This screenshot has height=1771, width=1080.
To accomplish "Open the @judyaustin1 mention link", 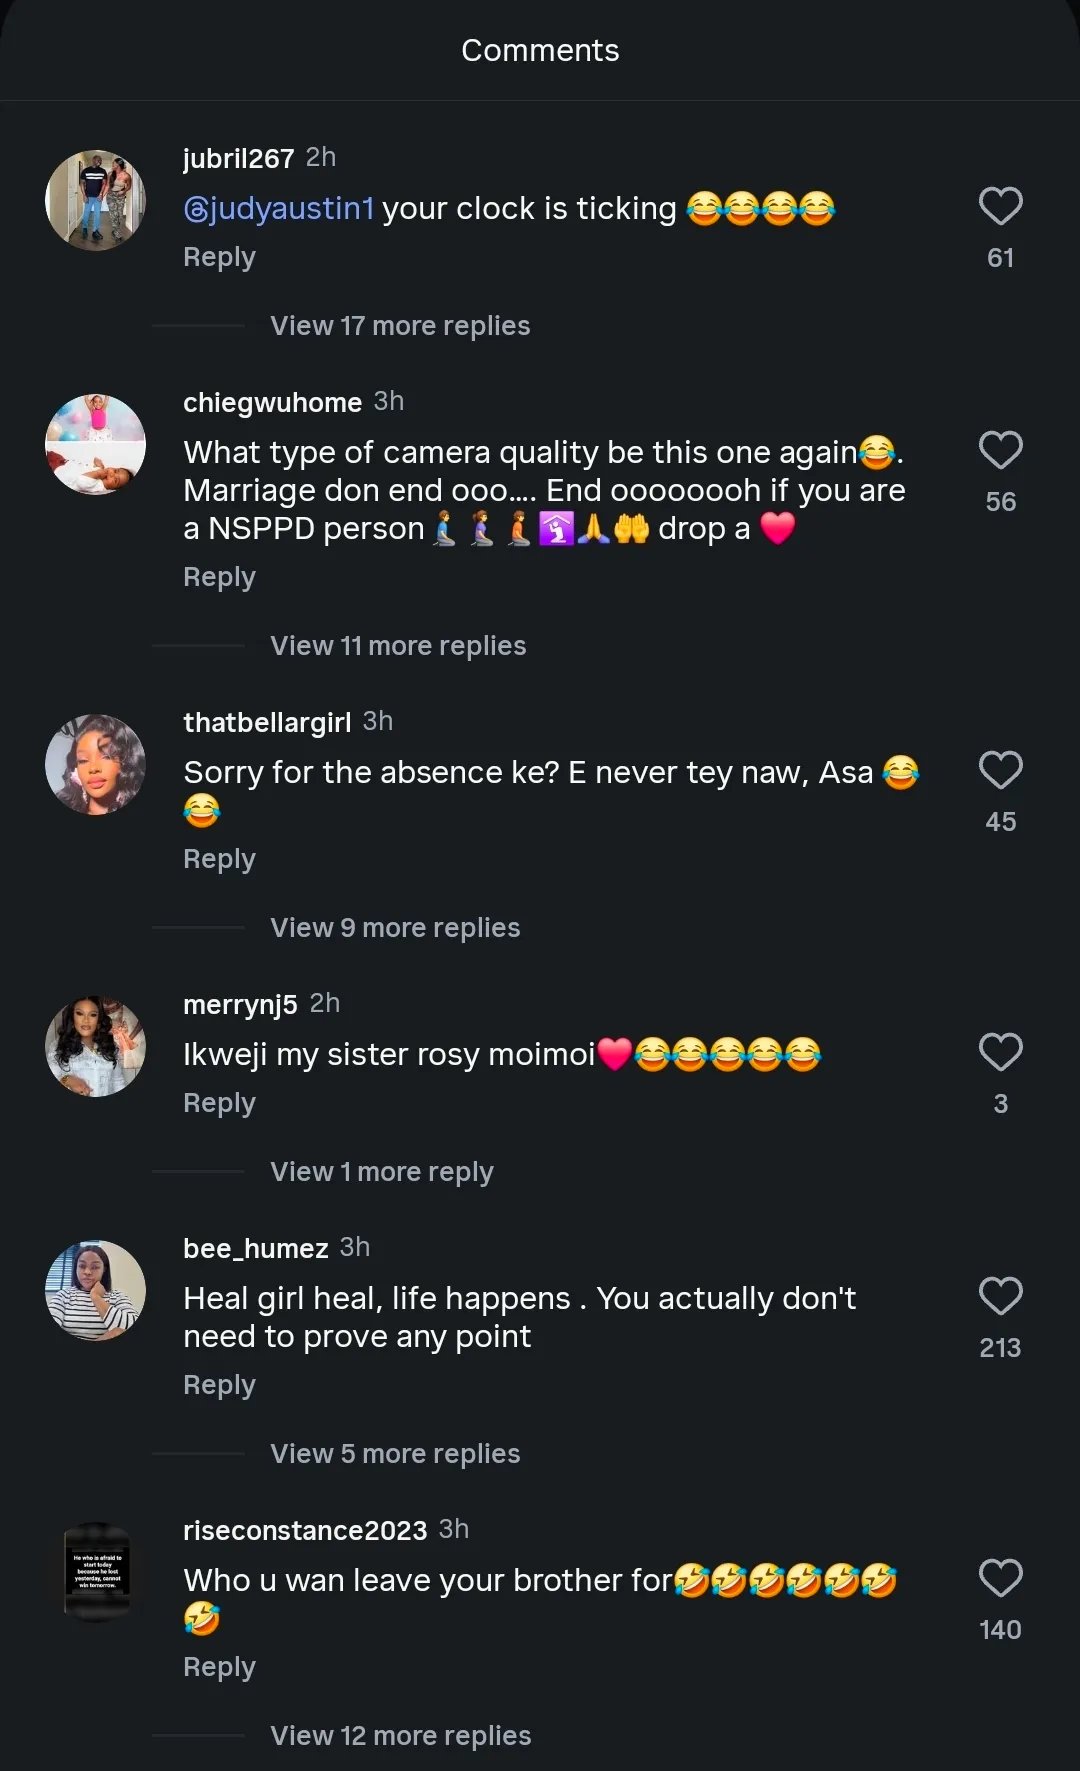I will [279, 208].
